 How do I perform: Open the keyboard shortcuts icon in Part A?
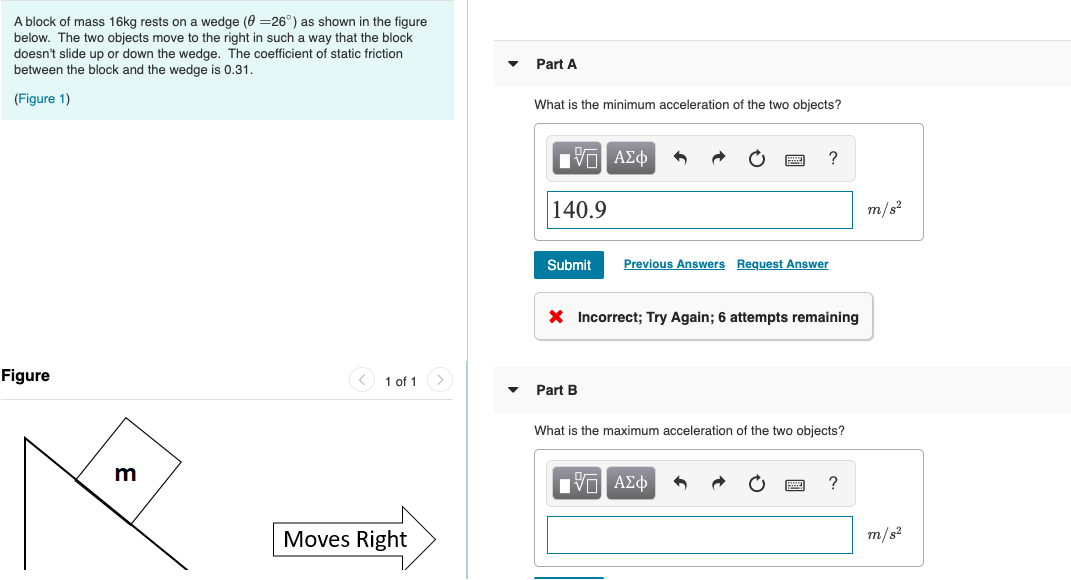point(794,157)
